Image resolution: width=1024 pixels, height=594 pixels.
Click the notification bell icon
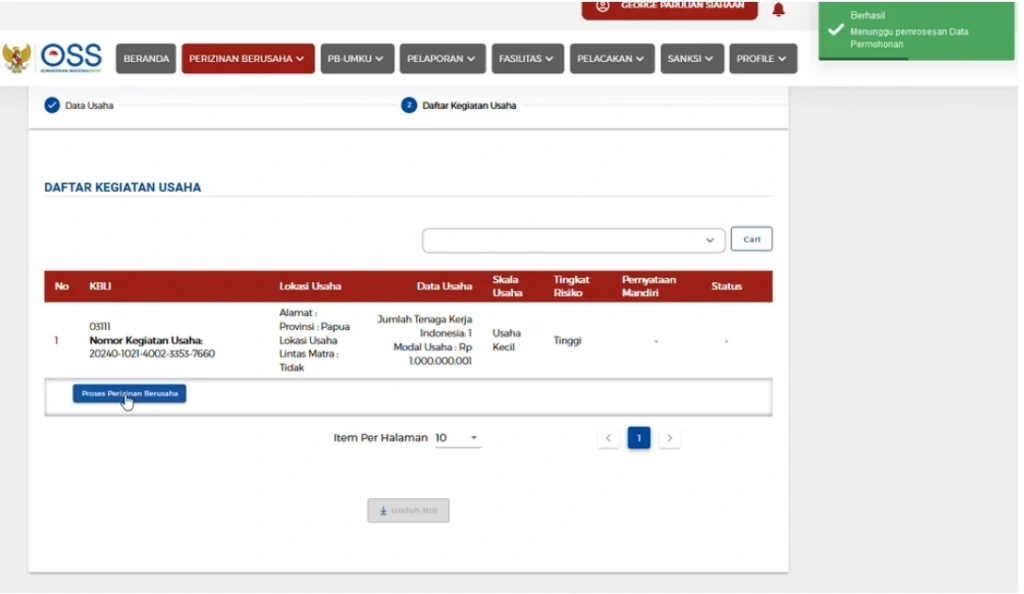click(778, 9)
